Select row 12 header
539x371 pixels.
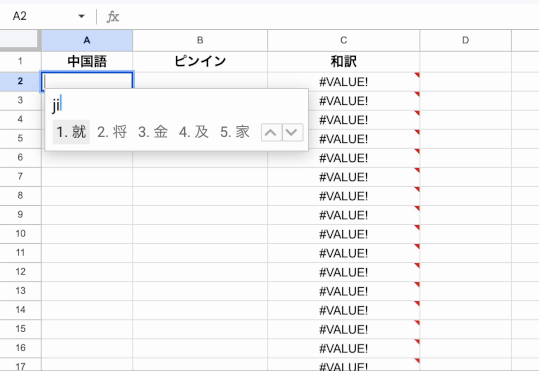(20, 272)
